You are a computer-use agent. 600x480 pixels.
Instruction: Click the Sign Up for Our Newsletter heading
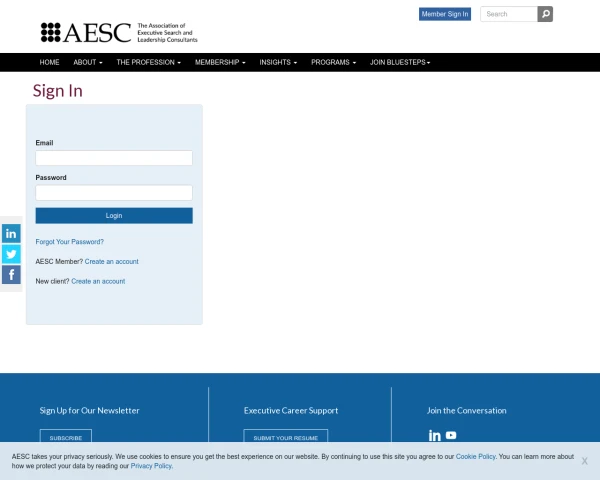(90, 410)
